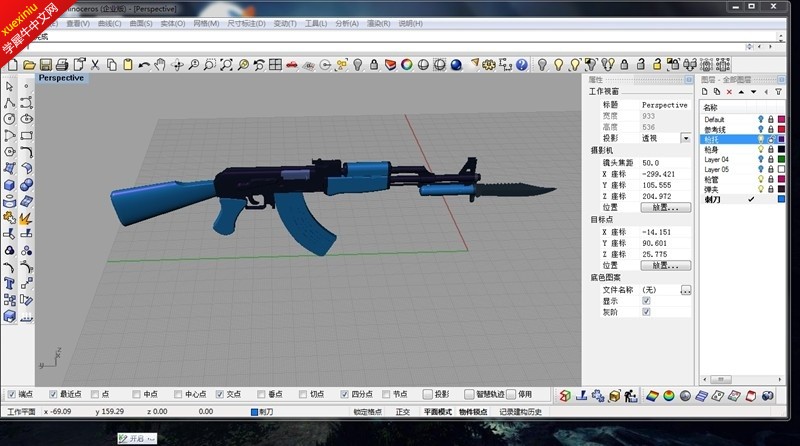
Task: Open a file with the folder icon
Action: click(x=29, y=65)
